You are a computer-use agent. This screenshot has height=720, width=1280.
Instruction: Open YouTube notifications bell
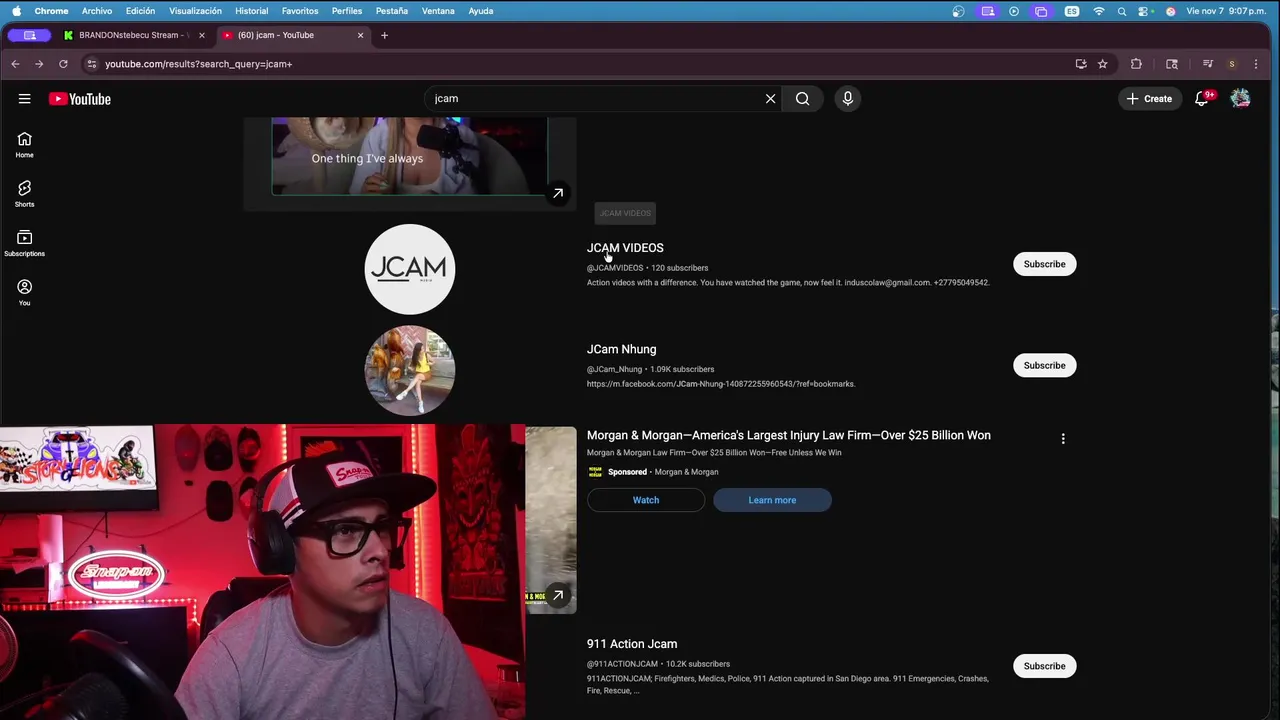(x=1202, y=99)
